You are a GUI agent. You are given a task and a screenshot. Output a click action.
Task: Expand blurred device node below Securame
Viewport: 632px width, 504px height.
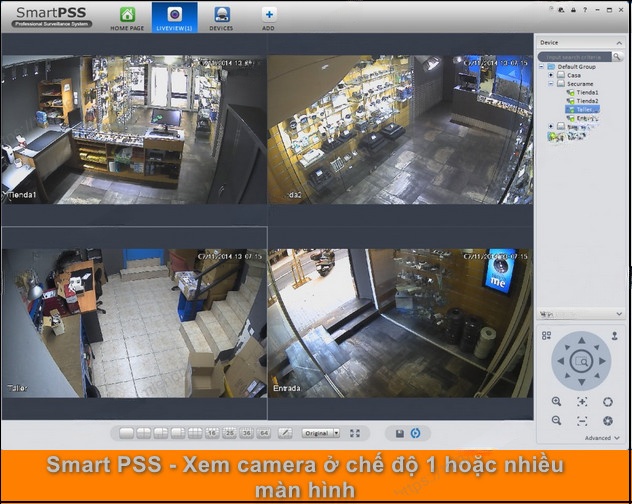coord(551,126)
